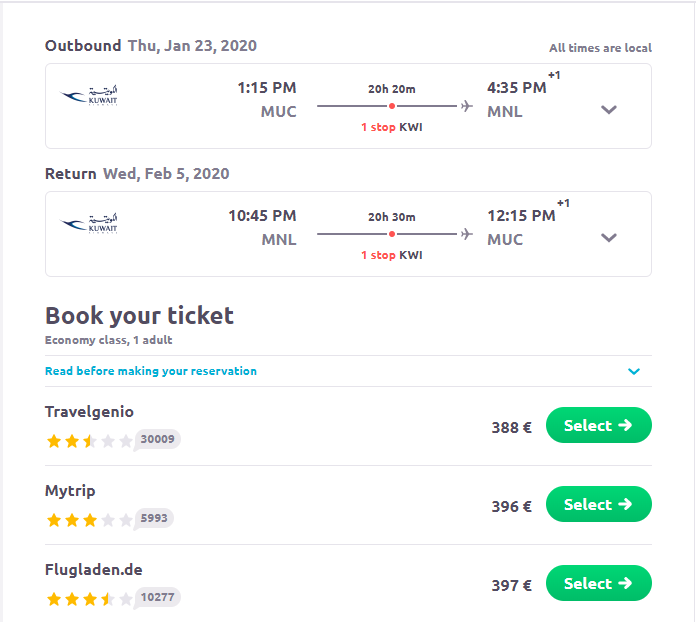696x622 pixels.
Task: Click Travelgenio review count 30009
Action: click(158, 439)
